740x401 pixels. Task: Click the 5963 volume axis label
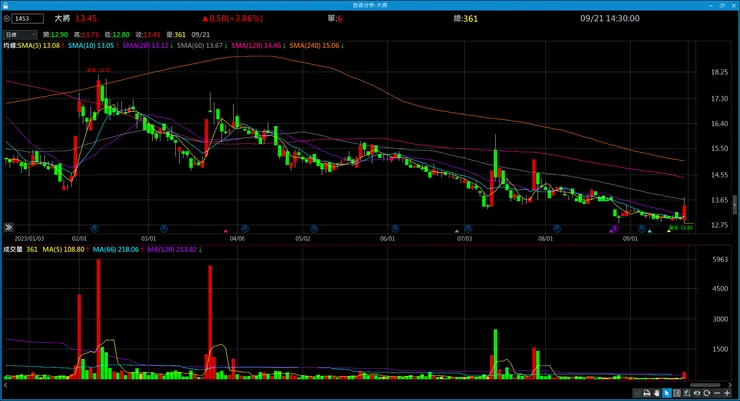pos(720,259)
